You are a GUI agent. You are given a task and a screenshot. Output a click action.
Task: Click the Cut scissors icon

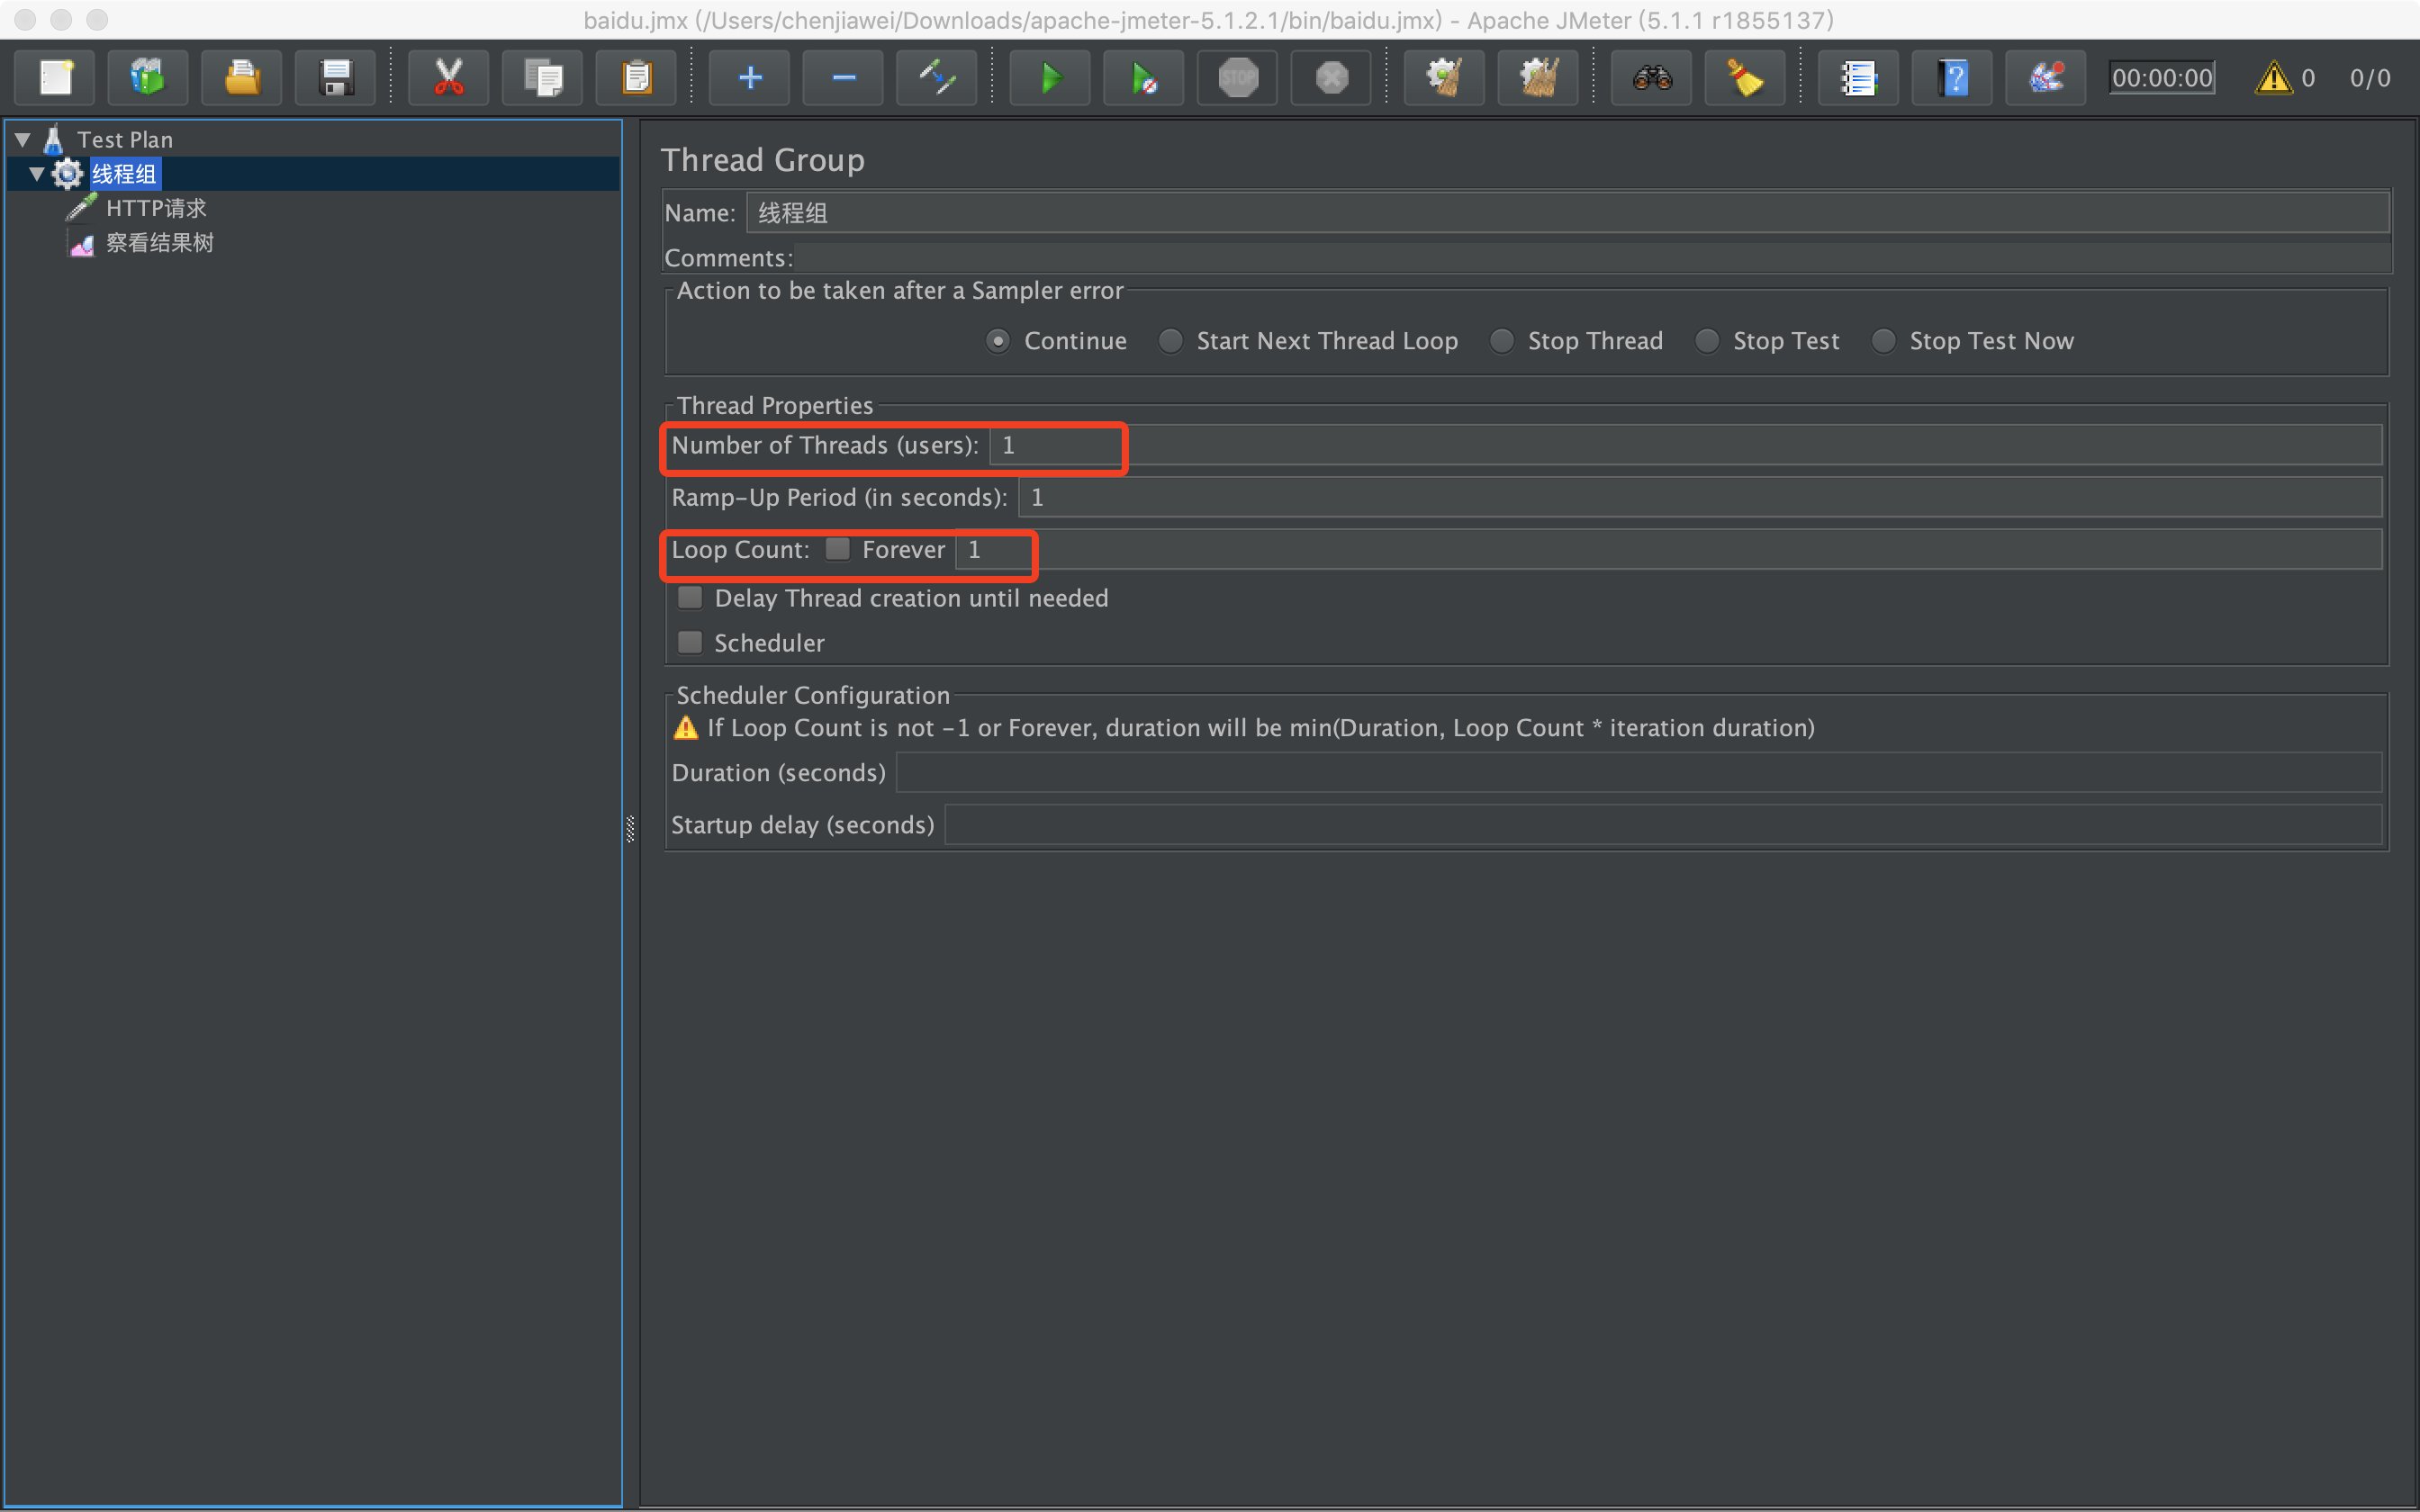449,78
